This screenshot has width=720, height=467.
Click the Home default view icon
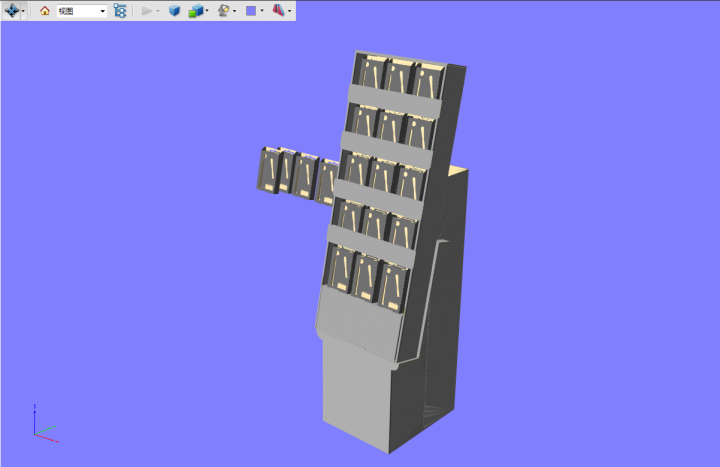tap(45, 11)
